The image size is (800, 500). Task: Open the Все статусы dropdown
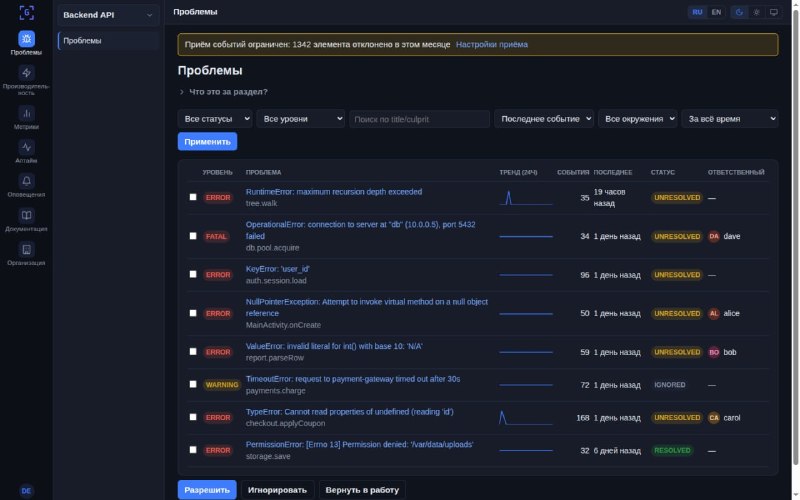(x=215, y=119)
